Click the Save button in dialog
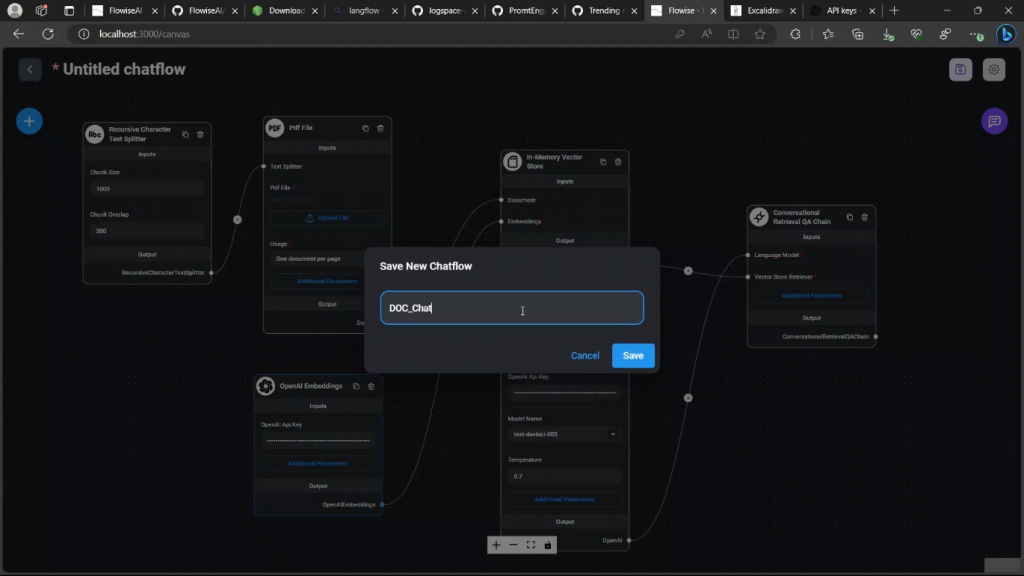 pyautogui.click(x=633, y=355)
